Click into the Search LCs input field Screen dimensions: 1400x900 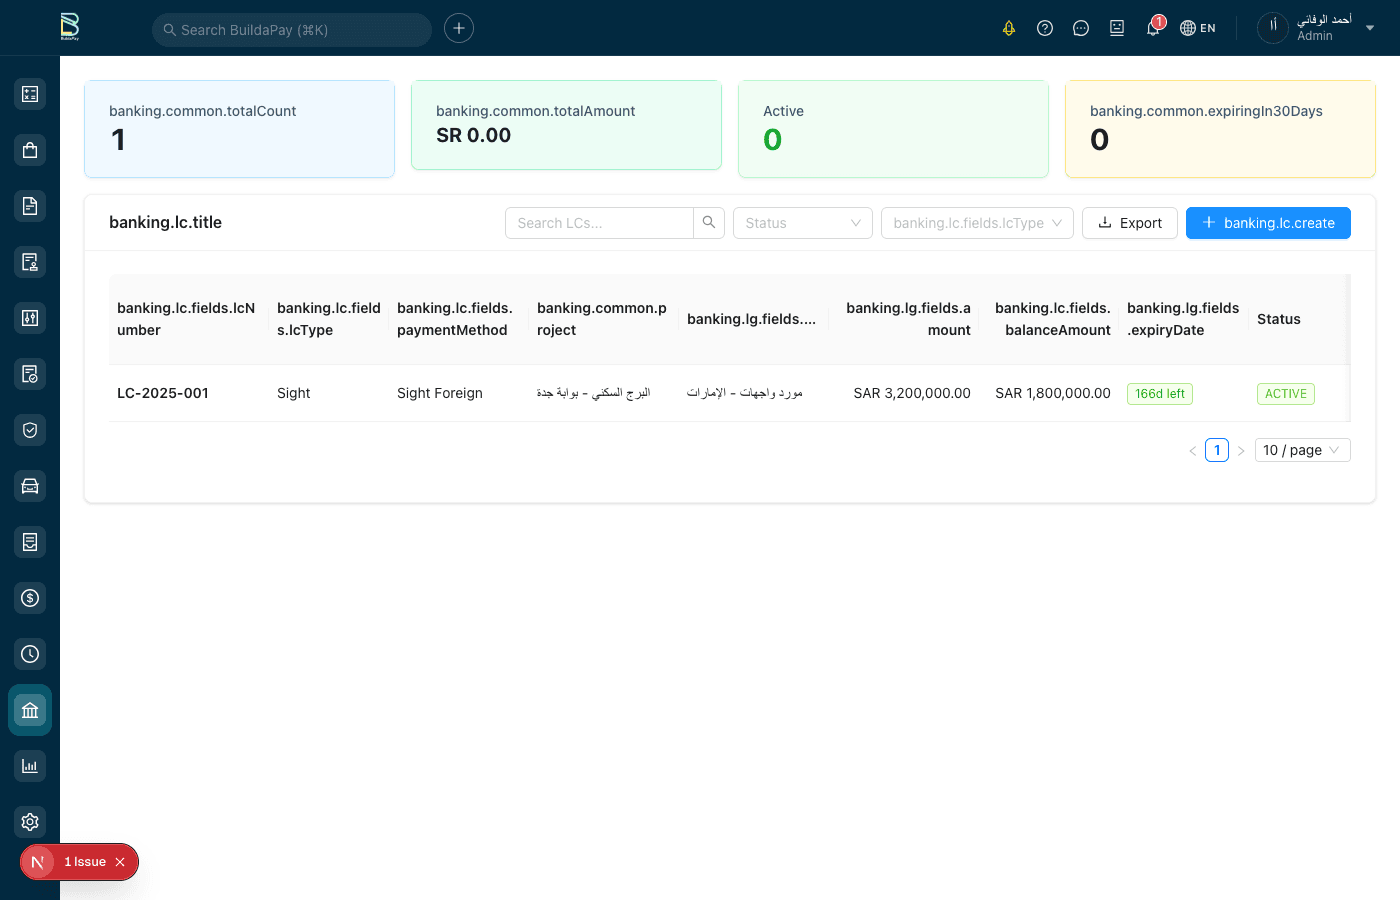(x=599, y=223)
